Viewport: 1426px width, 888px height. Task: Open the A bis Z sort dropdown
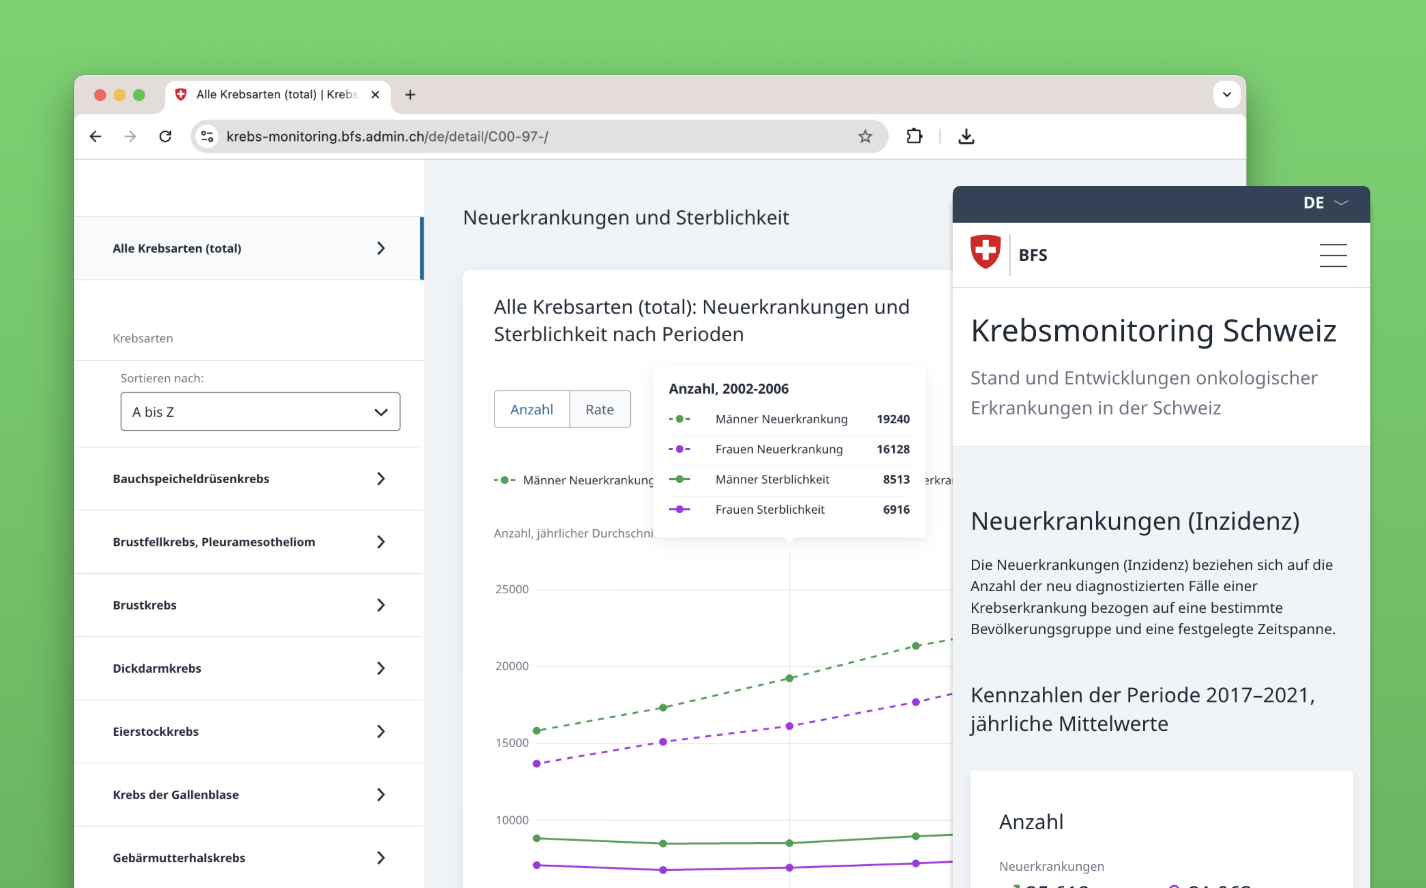click(260, 412)
